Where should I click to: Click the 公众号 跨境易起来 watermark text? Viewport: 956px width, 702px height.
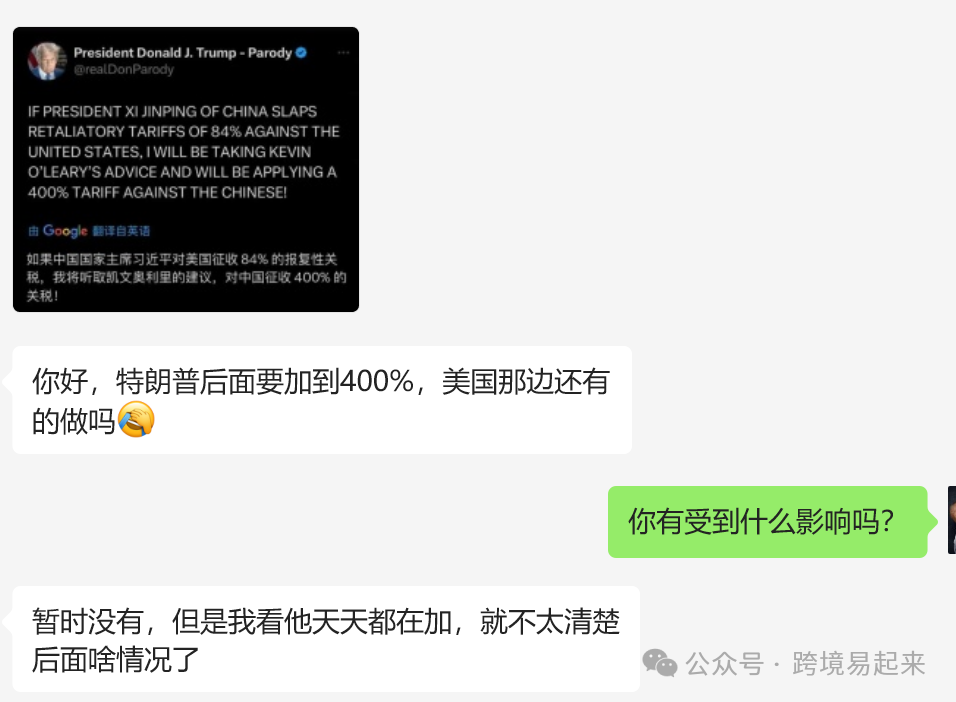click(x=805, y=664)
